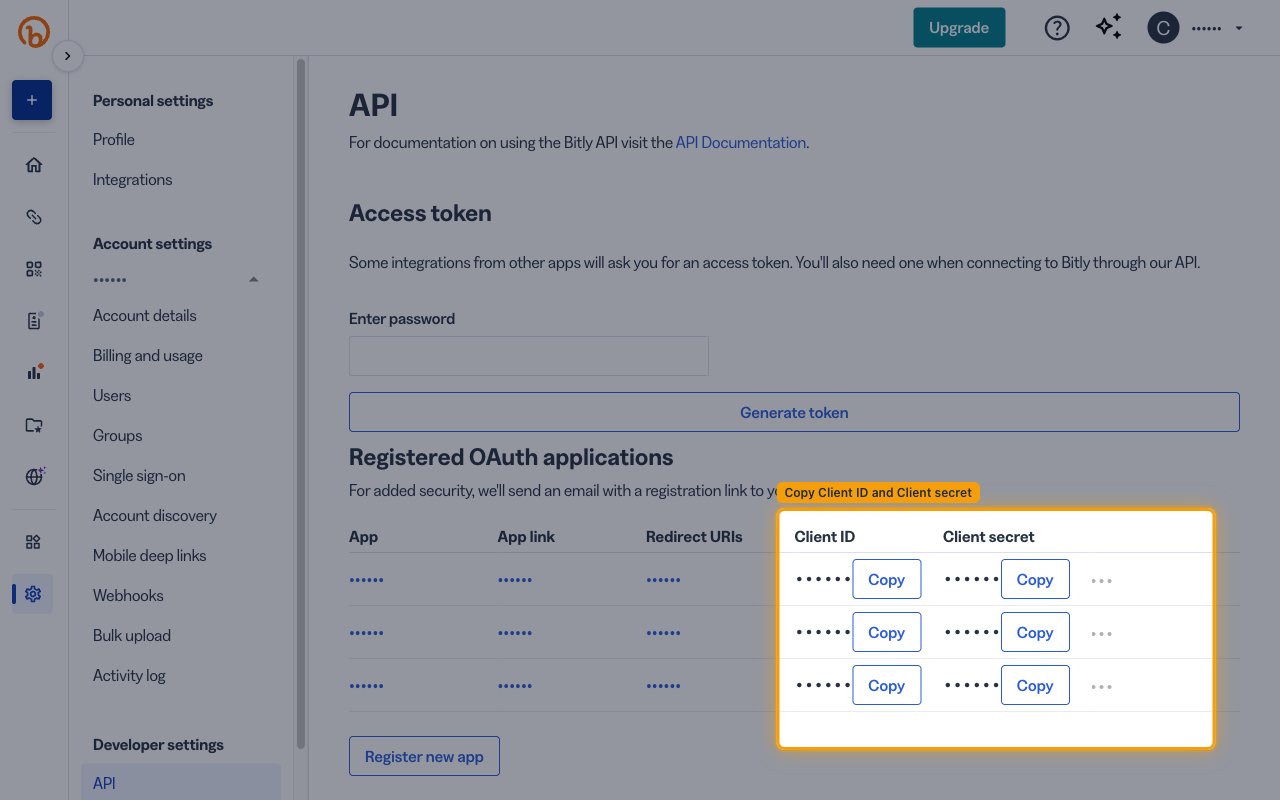Click the settings sidebar scrollbar

pos(301,403)
